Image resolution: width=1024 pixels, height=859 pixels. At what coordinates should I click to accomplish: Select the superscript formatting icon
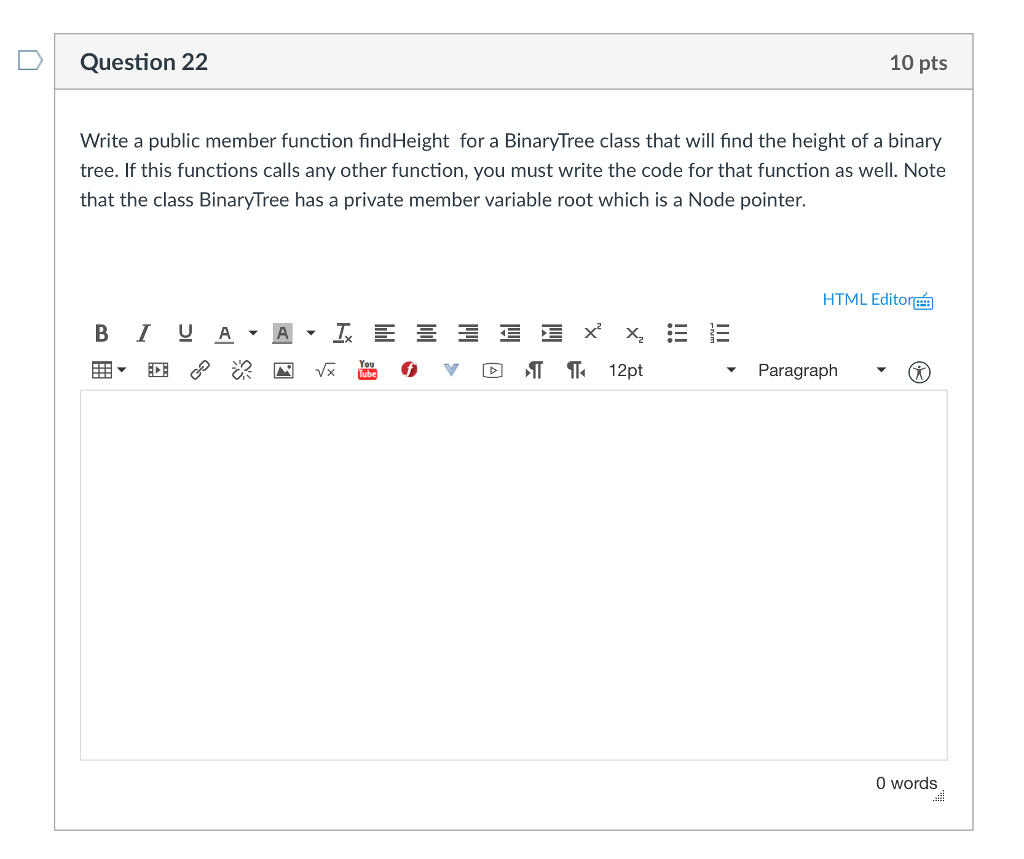tap(592, 333)
